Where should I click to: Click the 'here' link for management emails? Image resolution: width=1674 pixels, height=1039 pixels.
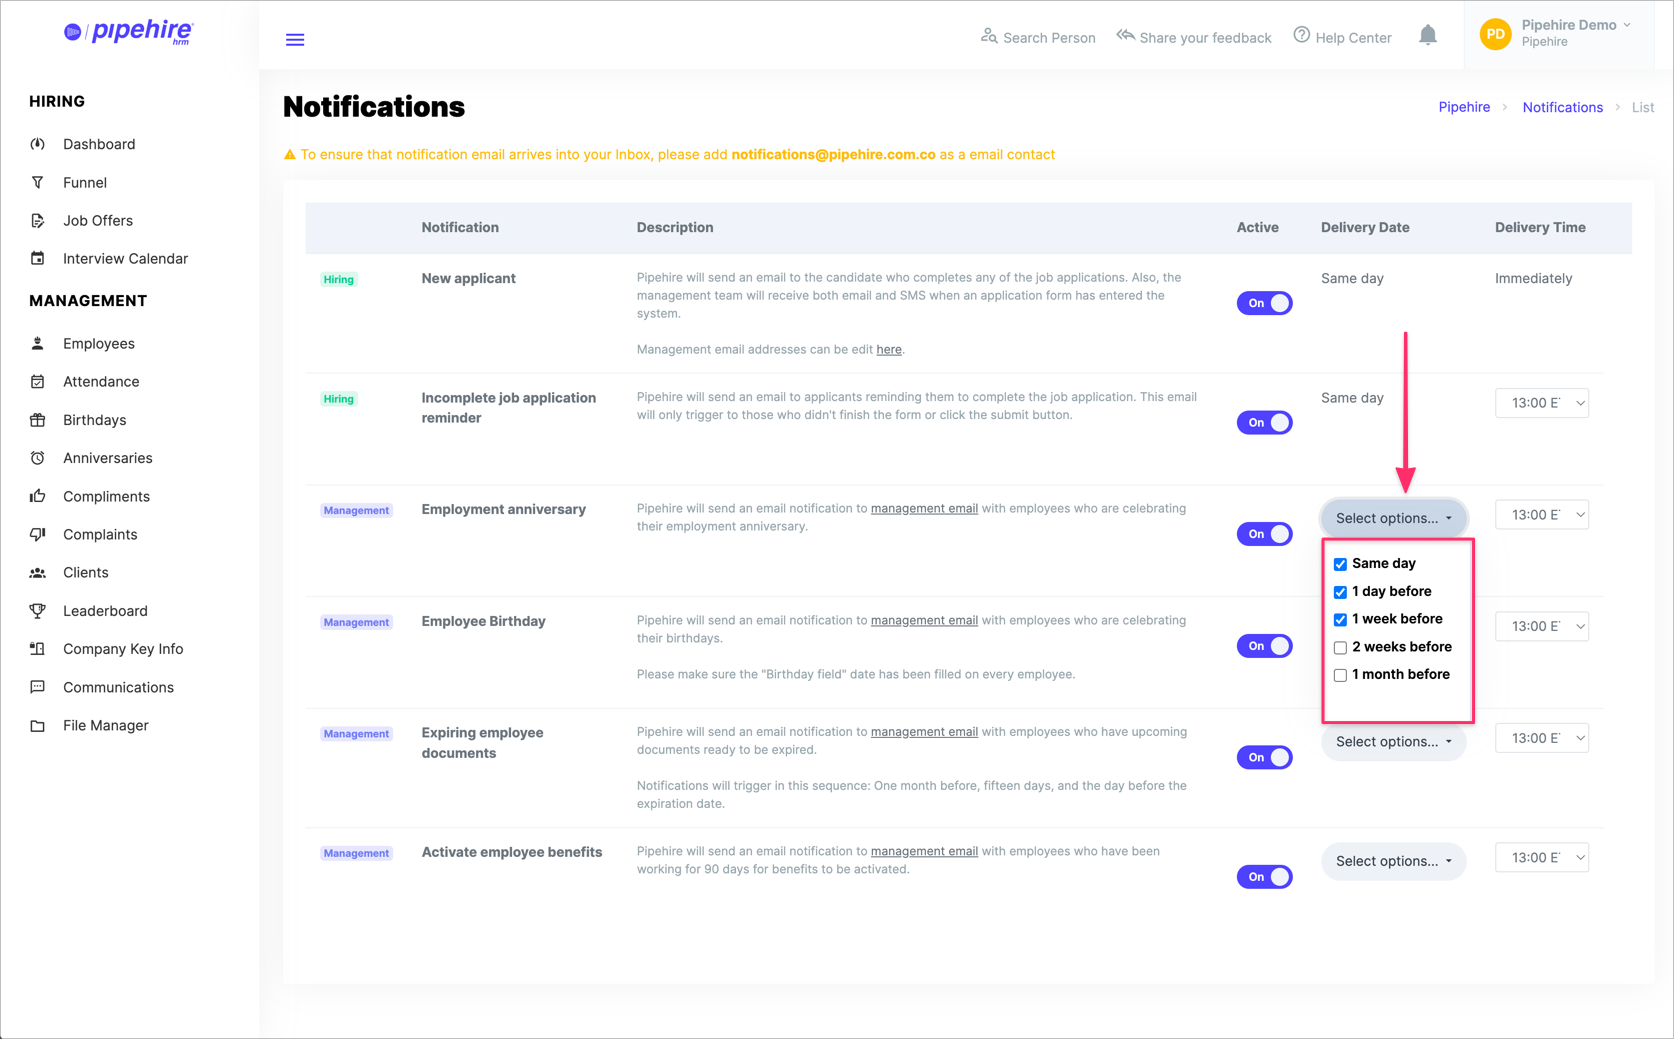tap(889, 350)
